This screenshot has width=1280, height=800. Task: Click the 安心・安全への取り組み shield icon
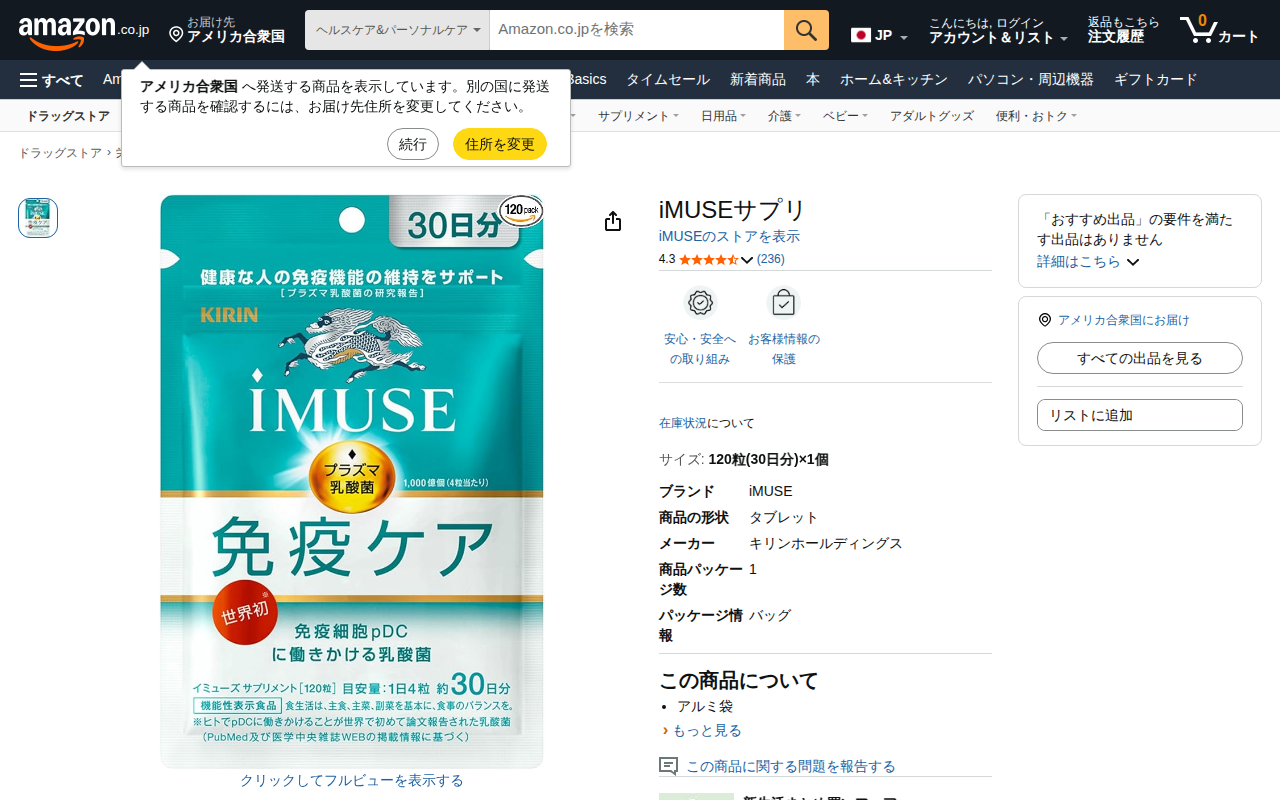(700, 303)
